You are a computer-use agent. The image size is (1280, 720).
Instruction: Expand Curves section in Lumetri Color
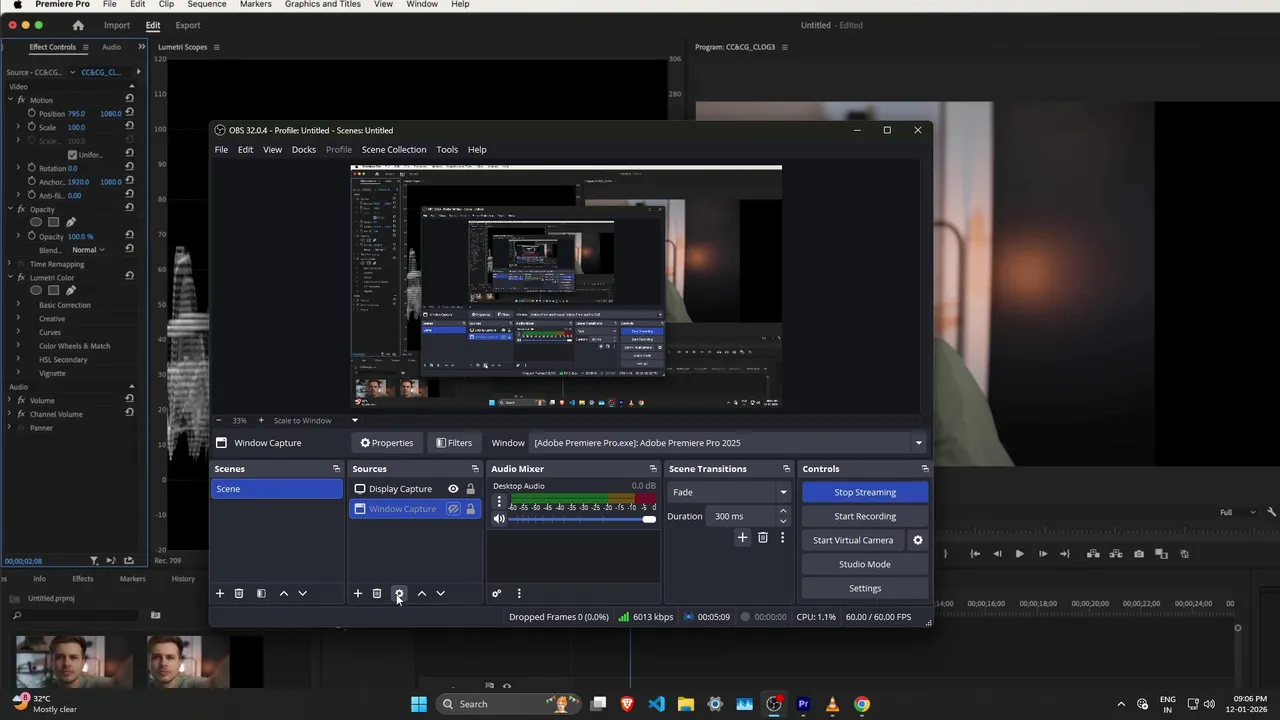(18, 332)
